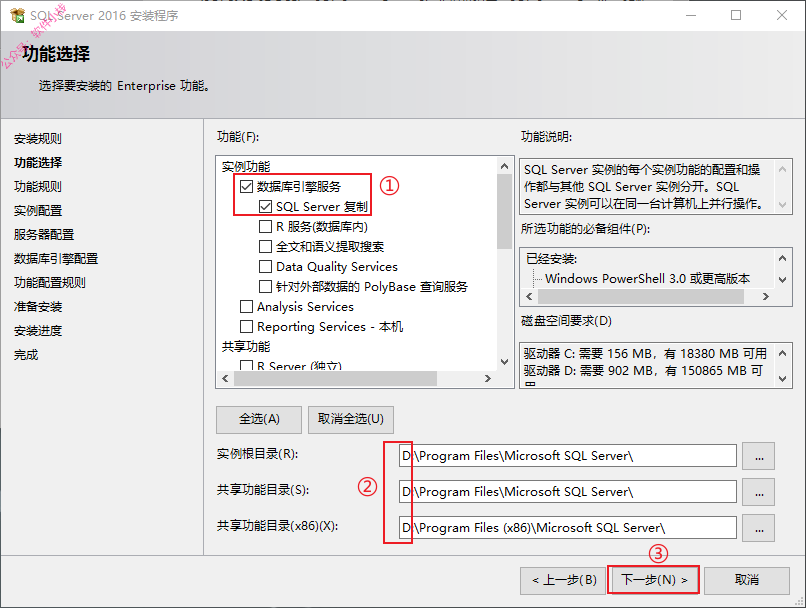Click the 实例功能 group header
806x608 pixels.
pyautogui.click(x=246, y=167)
